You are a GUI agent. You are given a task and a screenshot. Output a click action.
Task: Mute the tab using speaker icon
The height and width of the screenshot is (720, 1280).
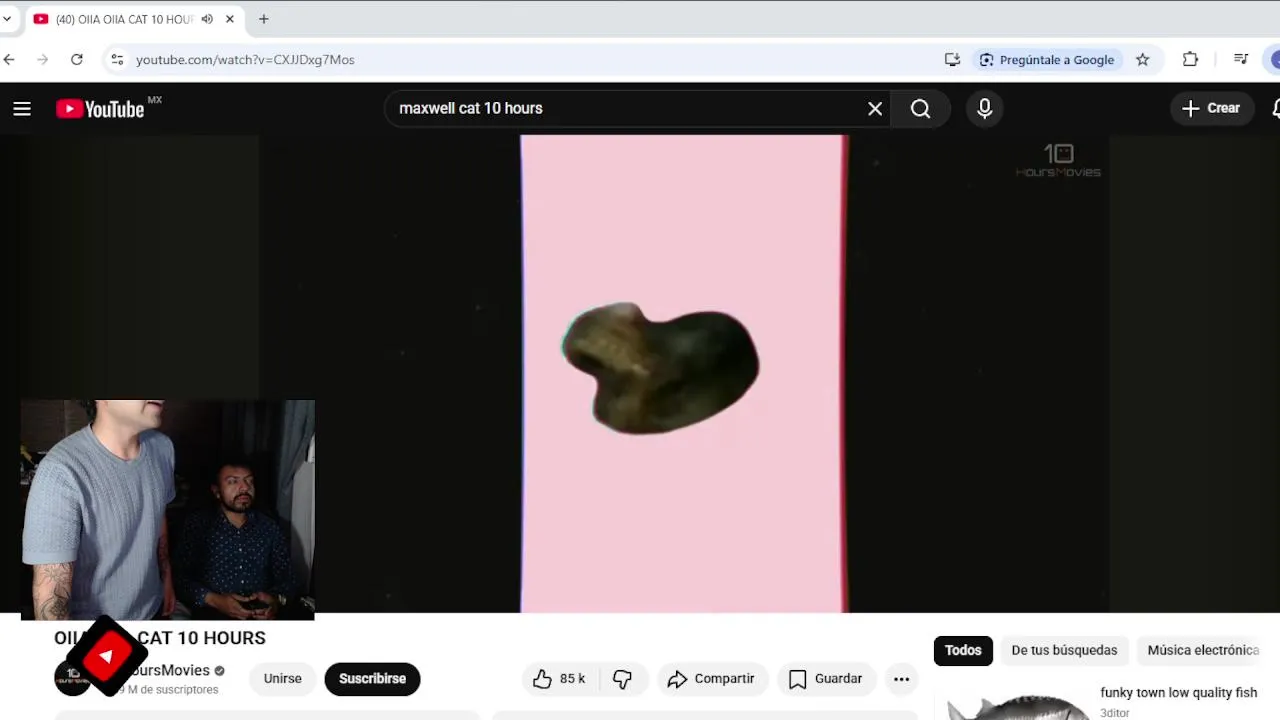click(x=207, y=19)
